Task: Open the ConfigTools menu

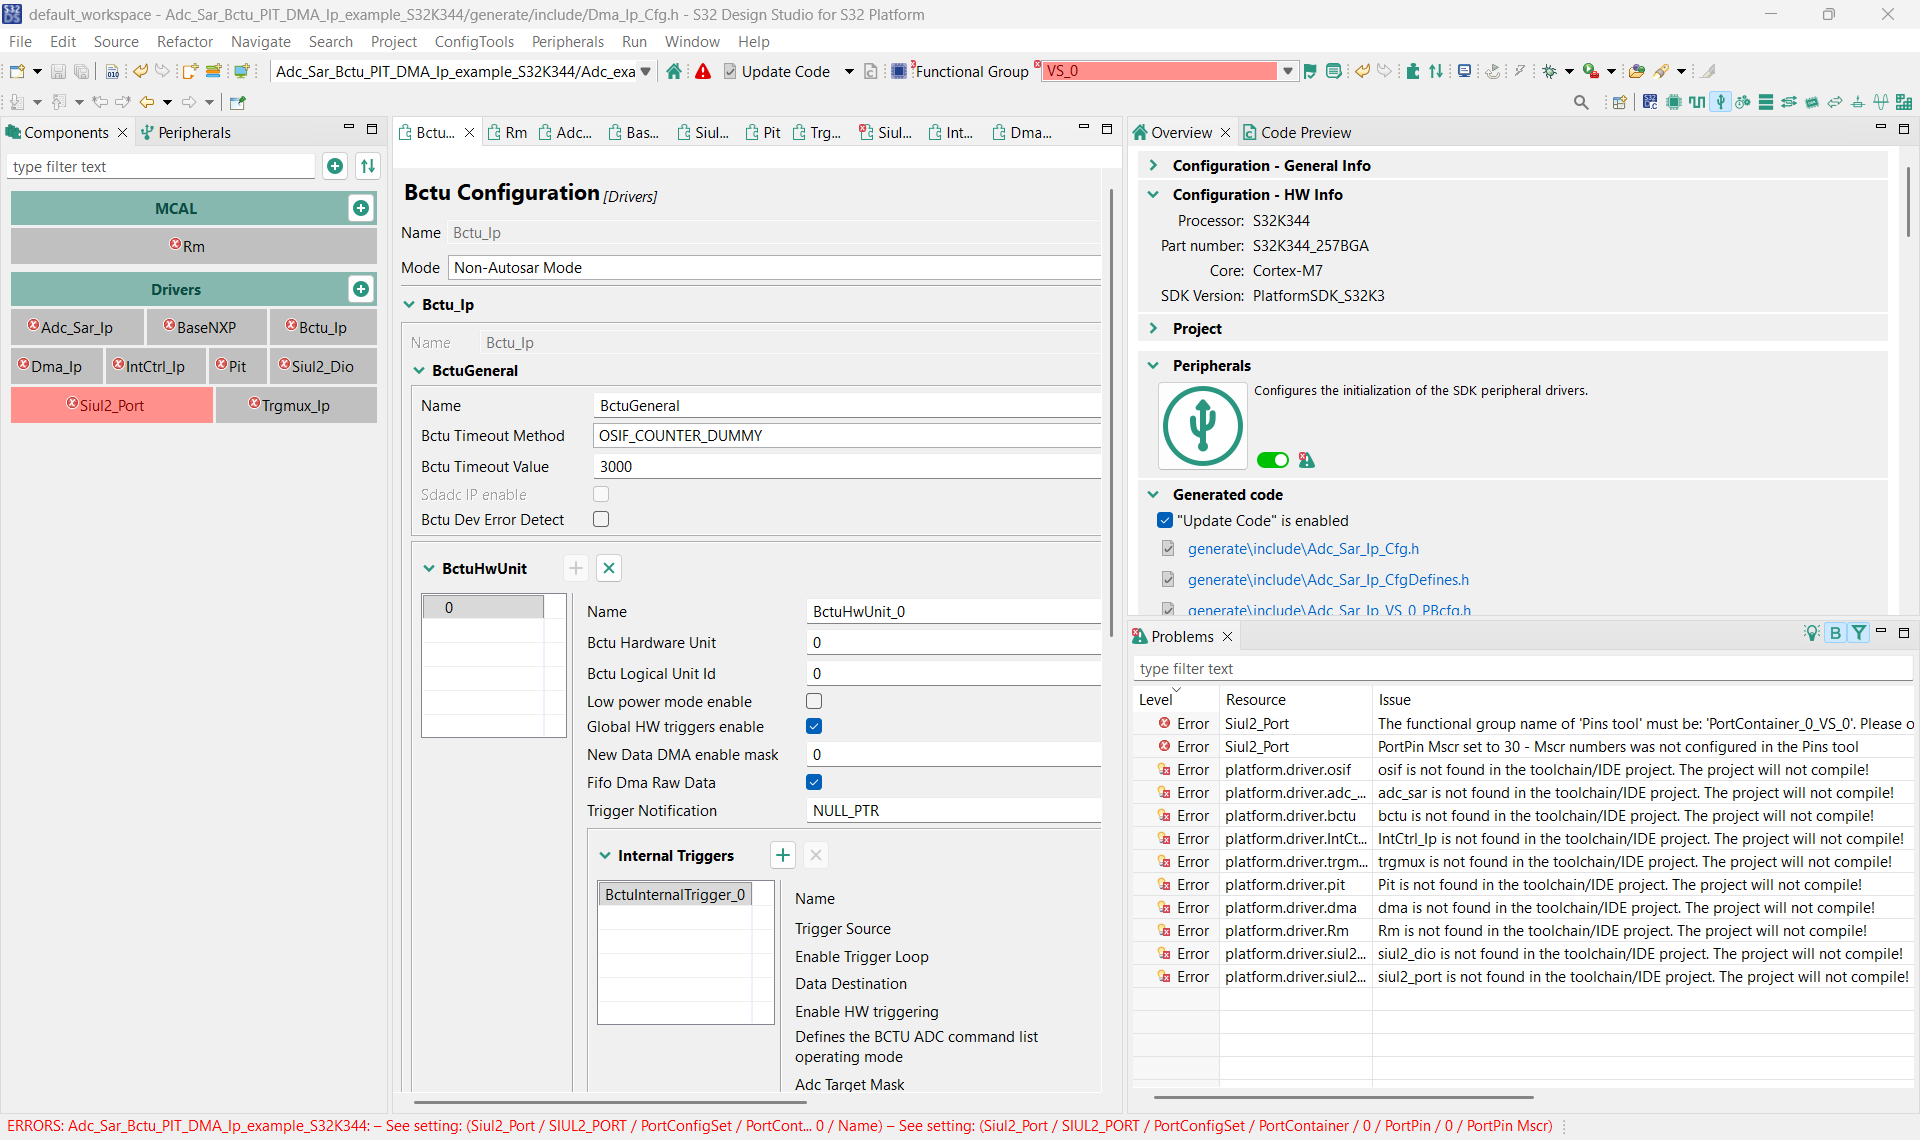Action: click(x=474, y=41)
